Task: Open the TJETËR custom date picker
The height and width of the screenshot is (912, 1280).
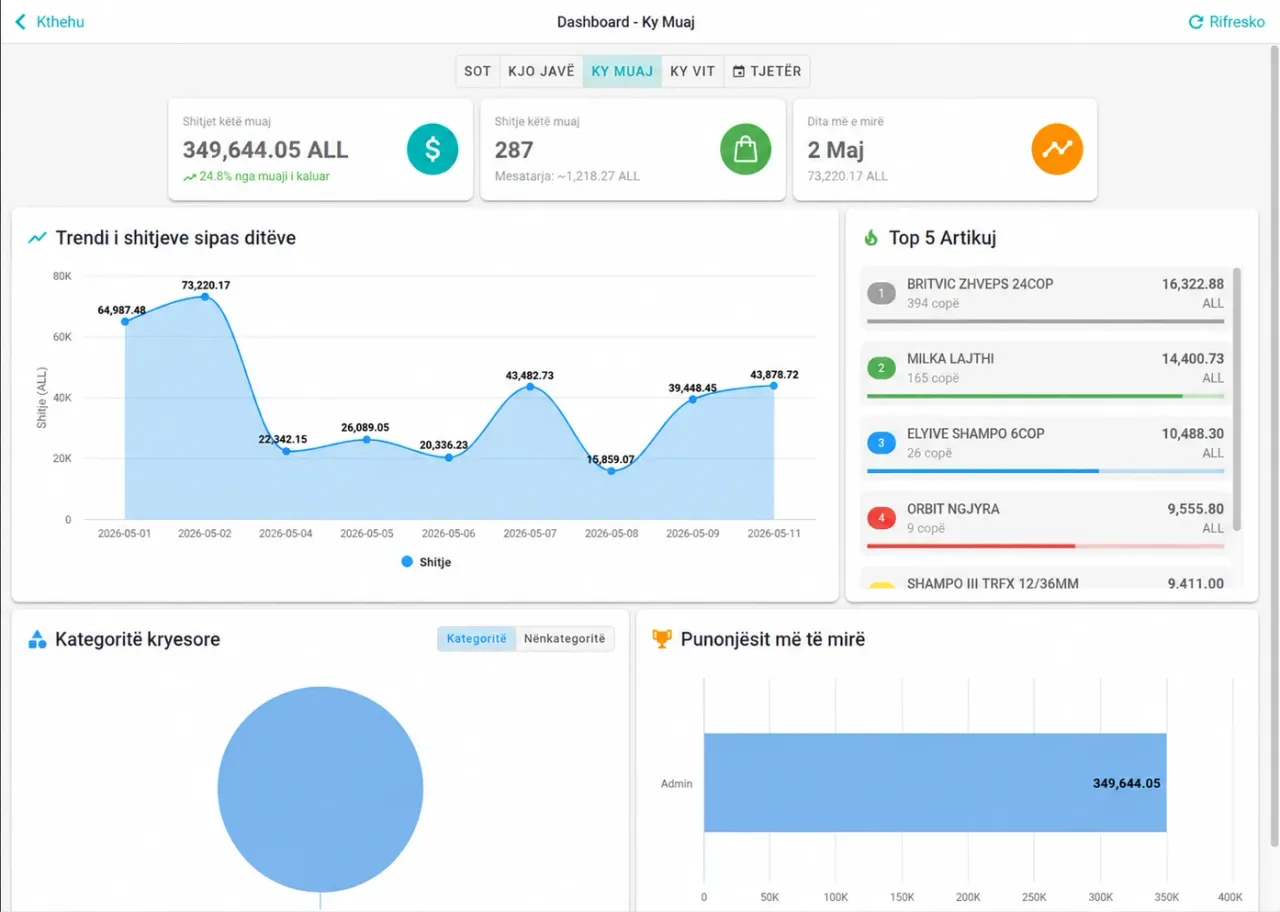Action: pyautogui.click(x=767, y=71)
